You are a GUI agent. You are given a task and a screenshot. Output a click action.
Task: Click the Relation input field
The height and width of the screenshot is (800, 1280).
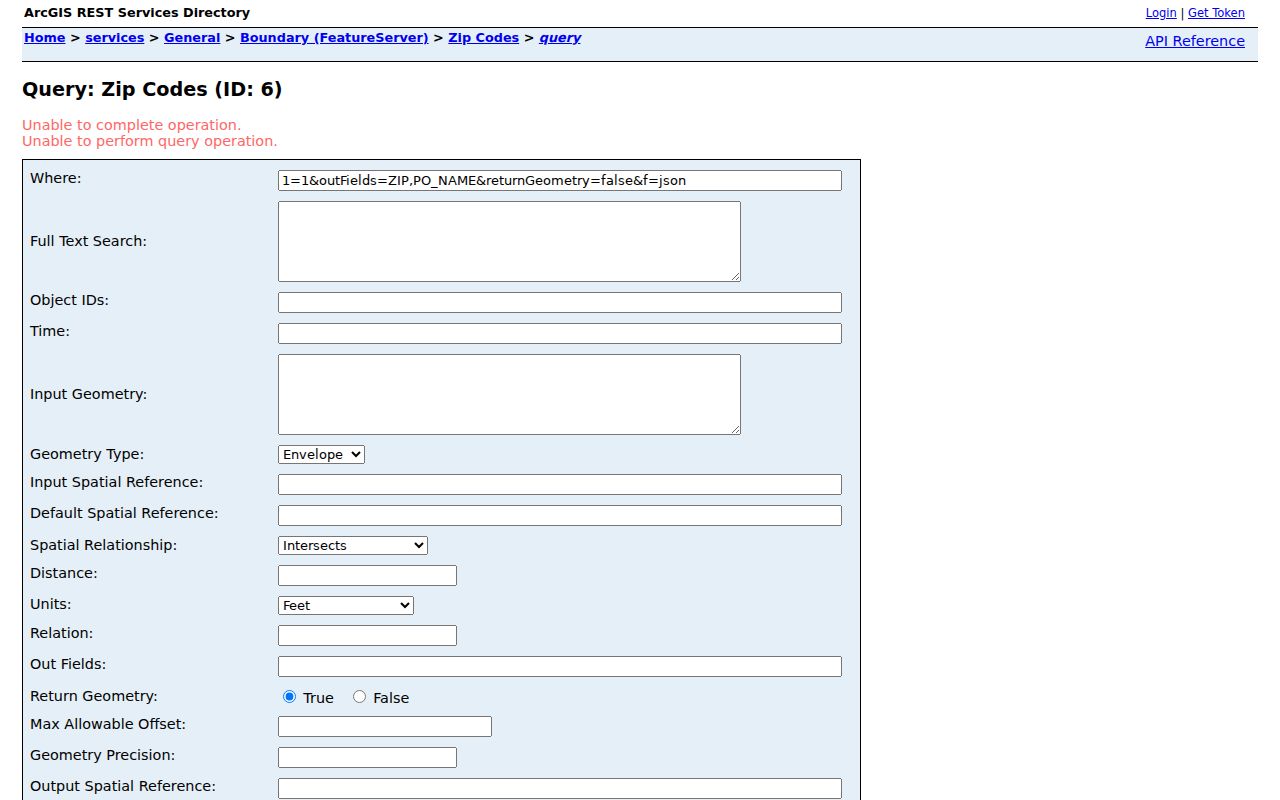[x=367, y=635]
